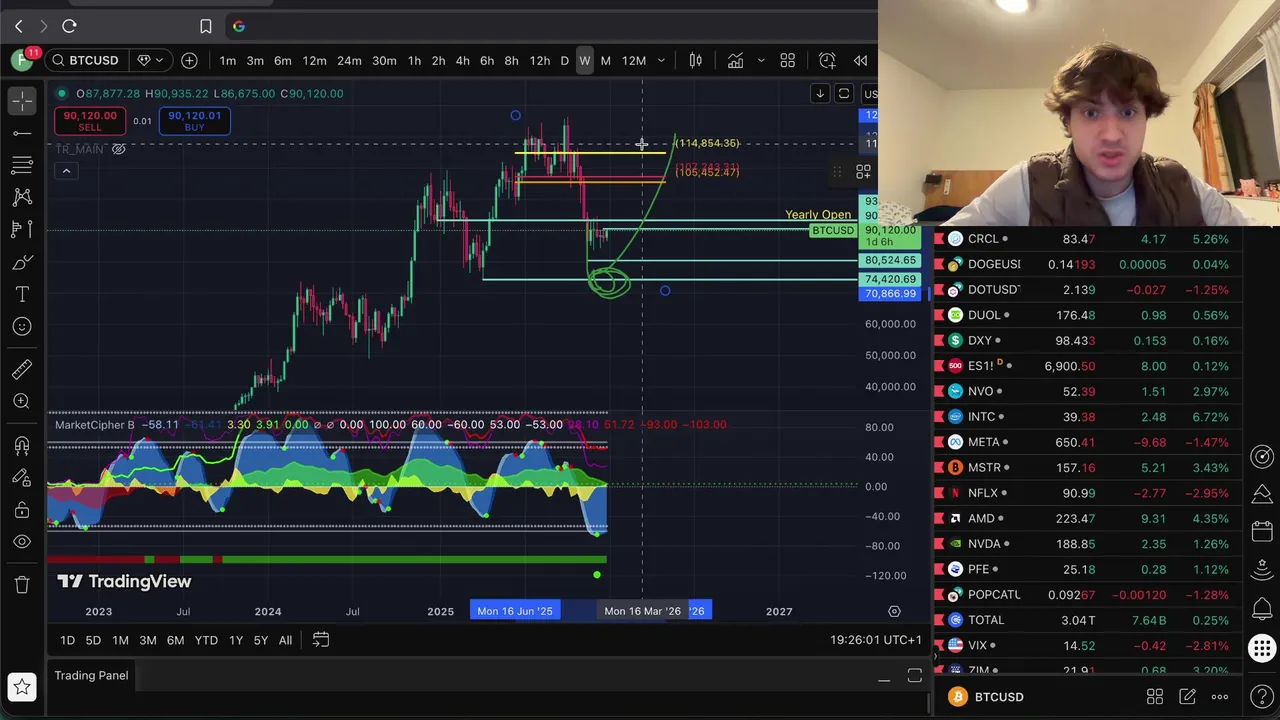
Task: Click the BTCUSD details edit note icon
Action: pos(1187,697)
